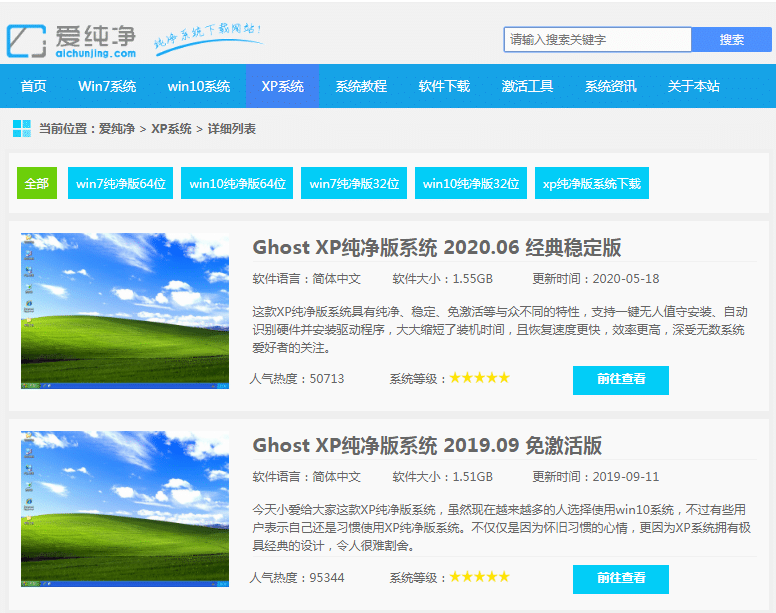Click the 爱纯净 breadcrumb link
Image resolution: width=776 pixels, height=613 pixels.
click(x=117, y=129)
